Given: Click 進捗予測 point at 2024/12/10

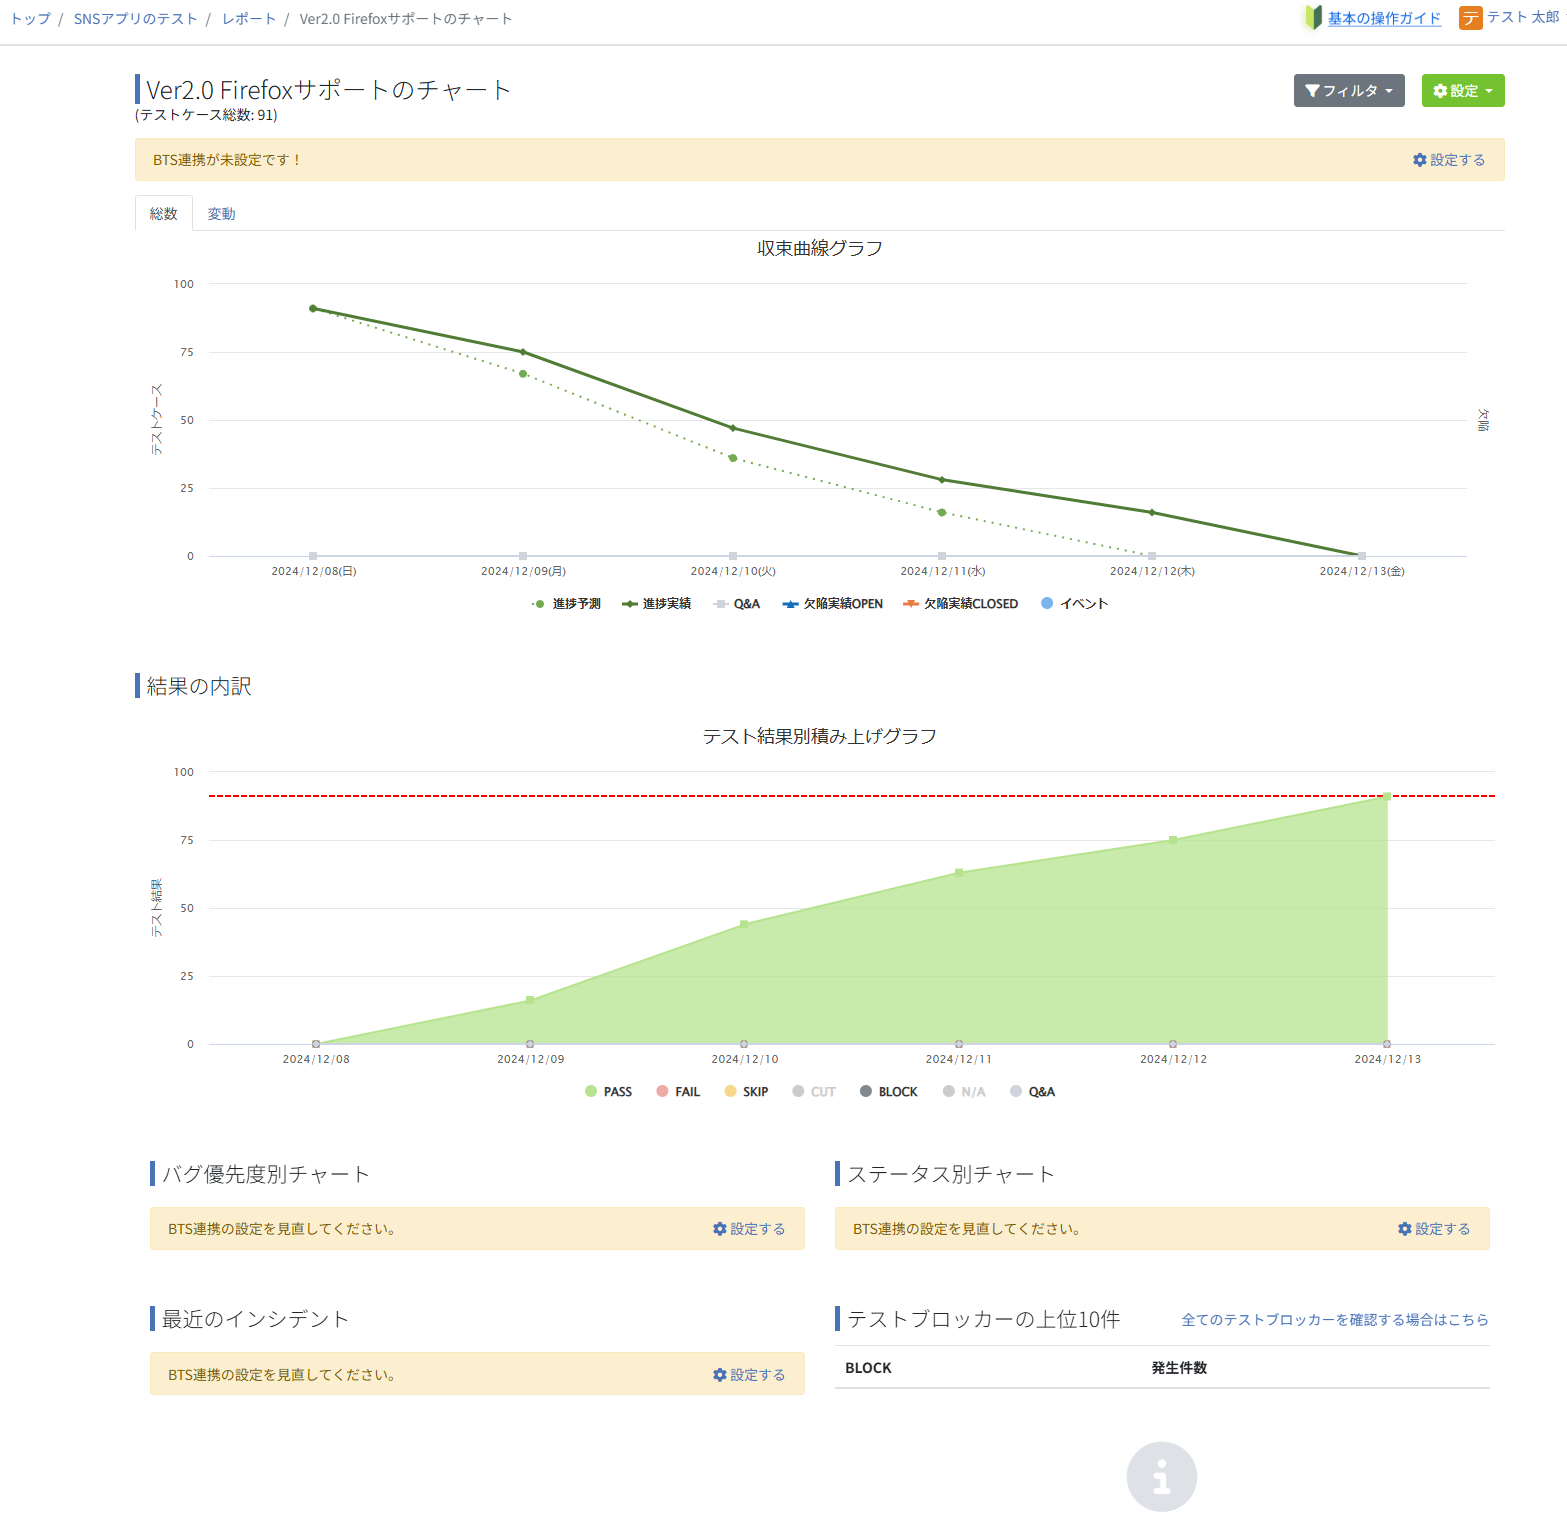Looking at the screenshot, I should coord(733,458).
